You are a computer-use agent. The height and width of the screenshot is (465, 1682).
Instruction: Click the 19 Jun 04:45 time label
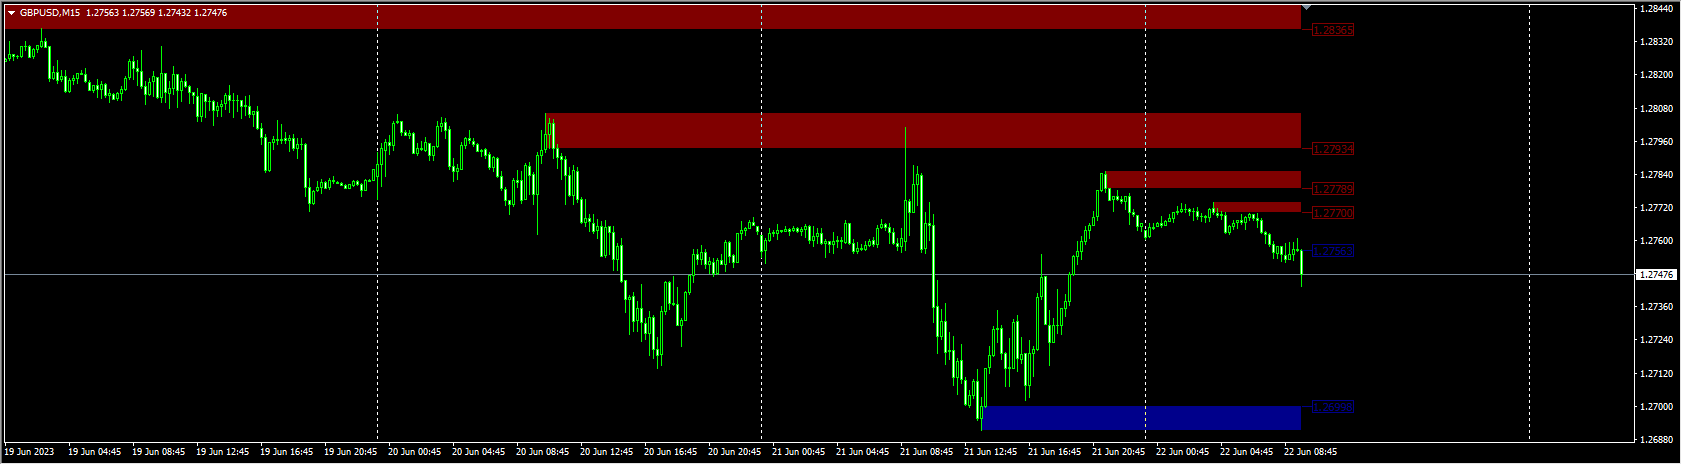(x=95, y=452)
